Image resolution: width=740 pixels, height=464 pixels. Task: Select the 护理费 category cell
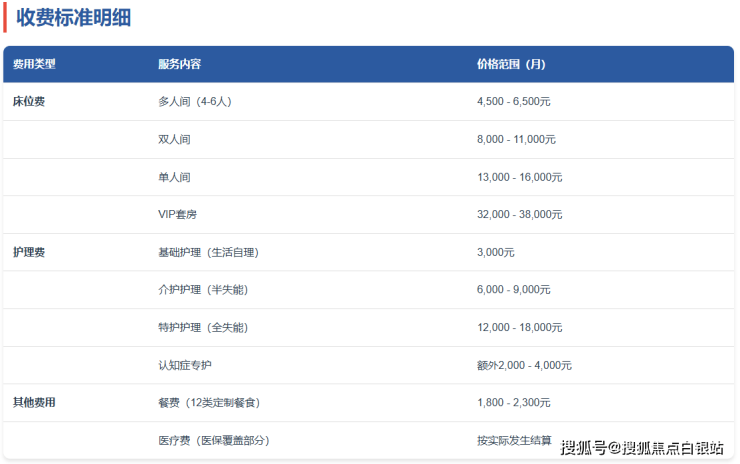28,252
